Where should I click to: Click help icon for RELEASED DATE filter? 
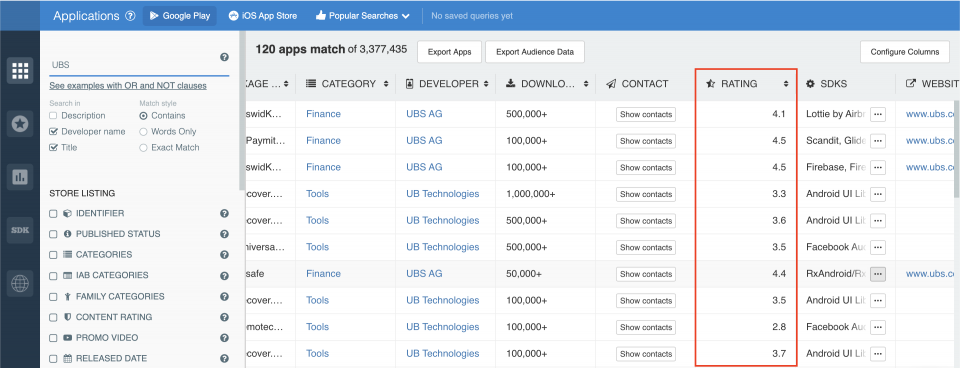(x=224, y=358)
